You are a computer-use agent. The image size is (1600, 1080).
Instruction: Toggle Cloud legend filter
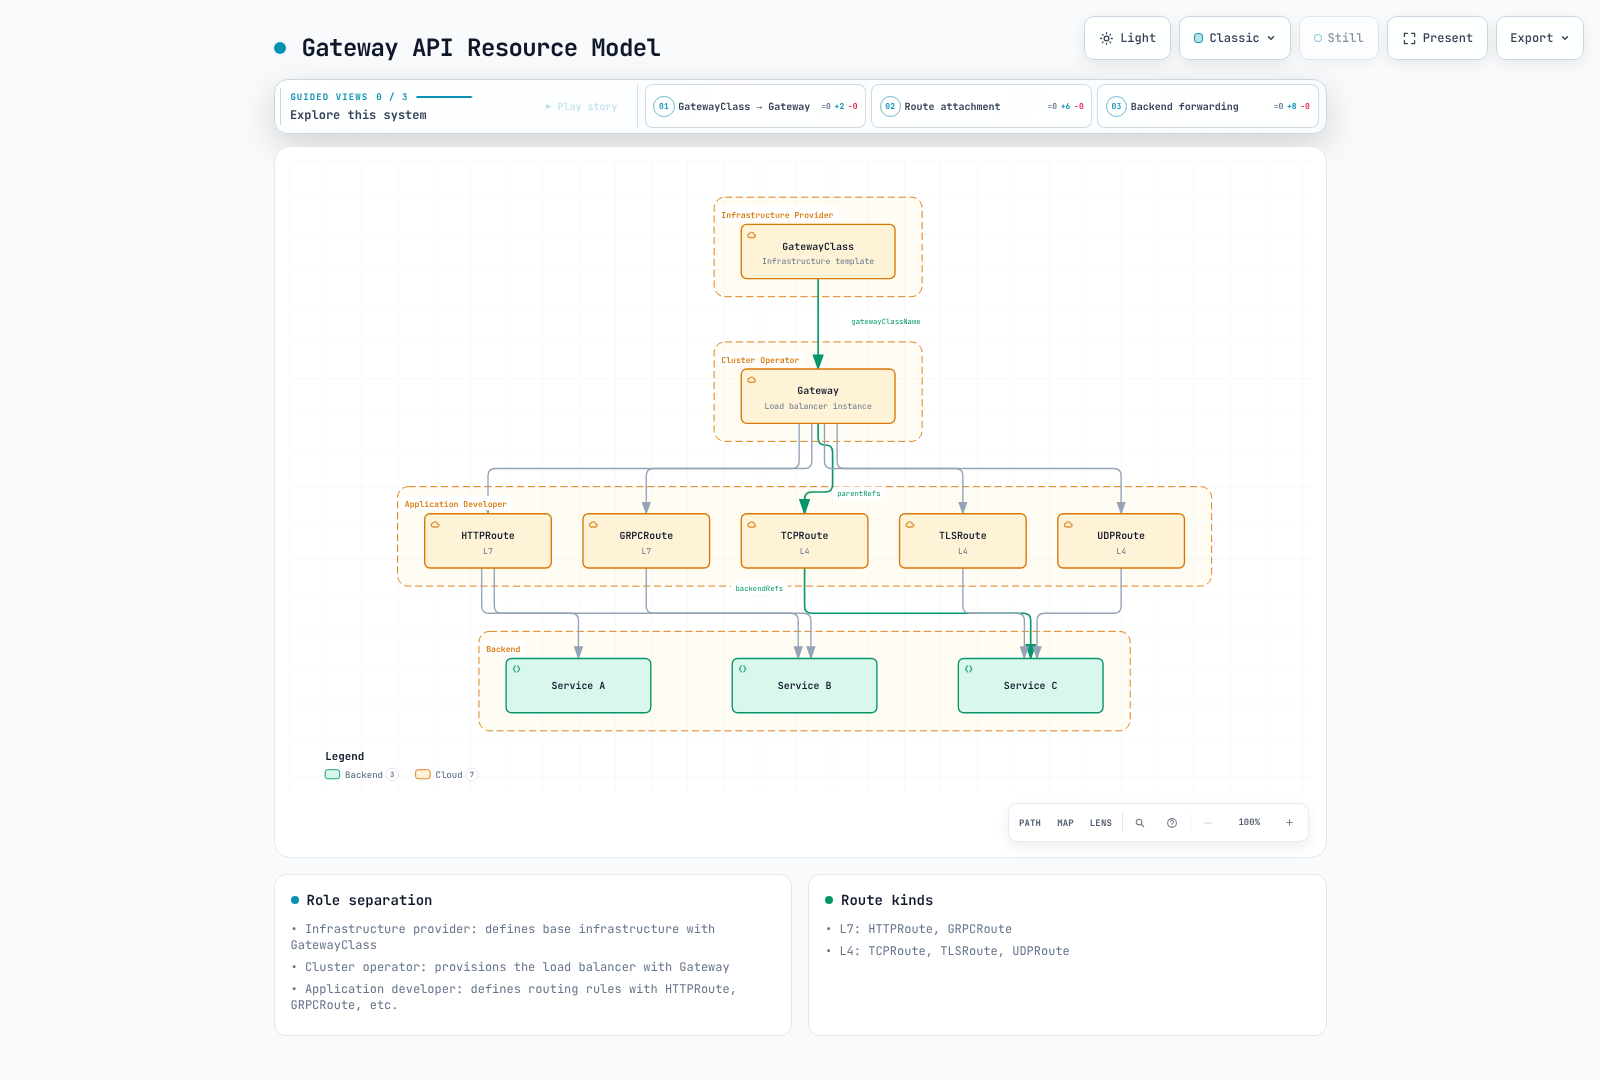(447, 775)
